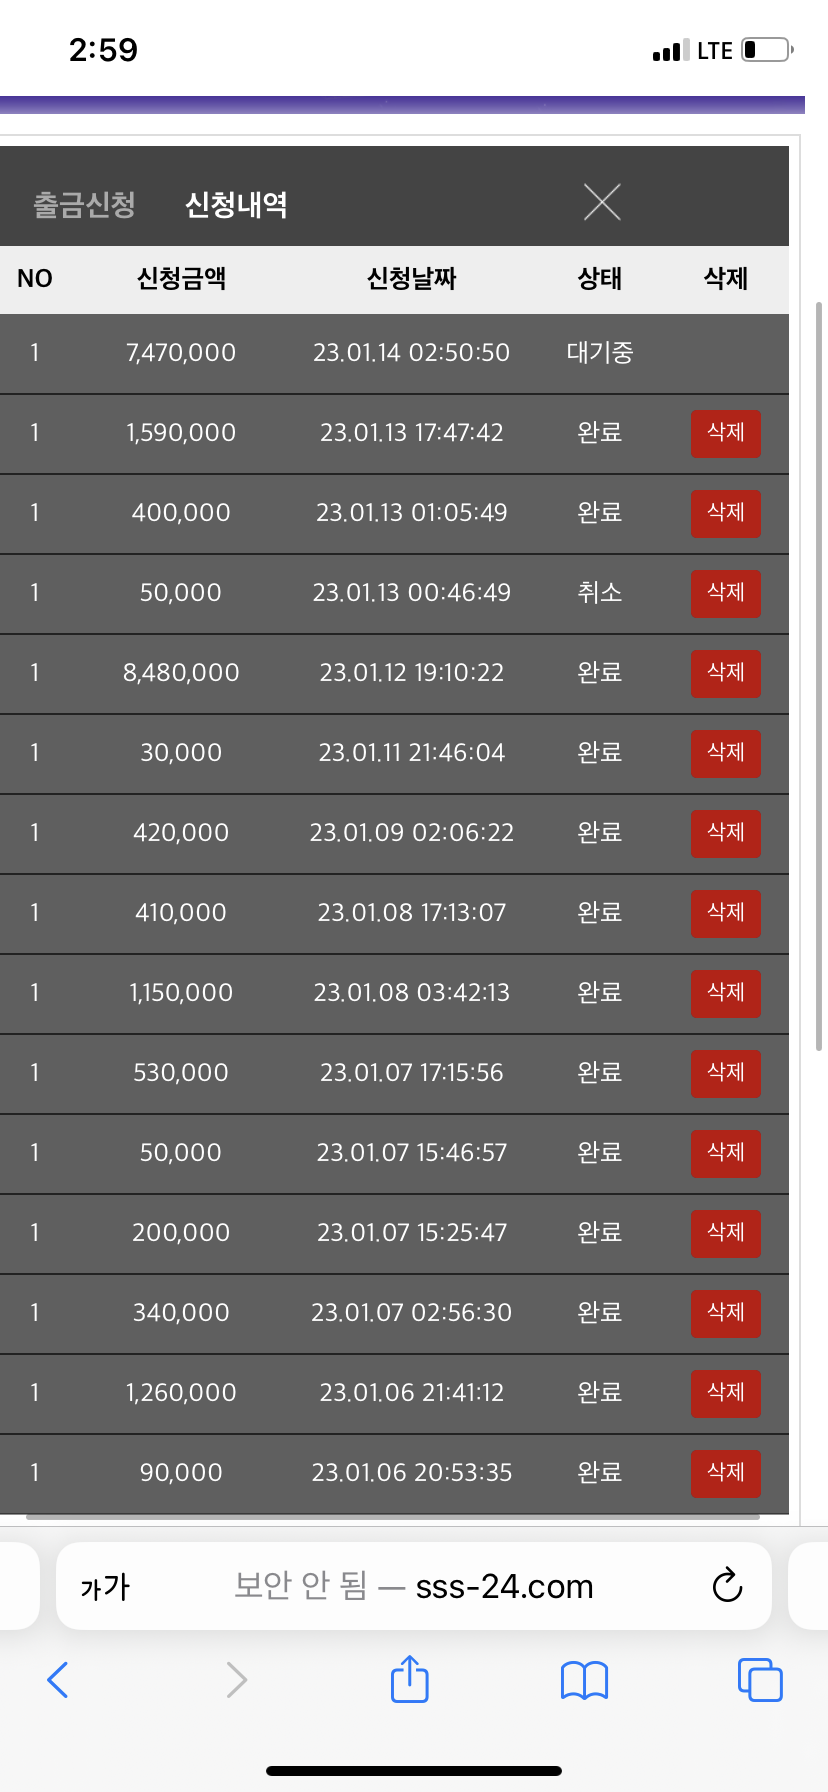Tap the Safari back arrow

58,1679
